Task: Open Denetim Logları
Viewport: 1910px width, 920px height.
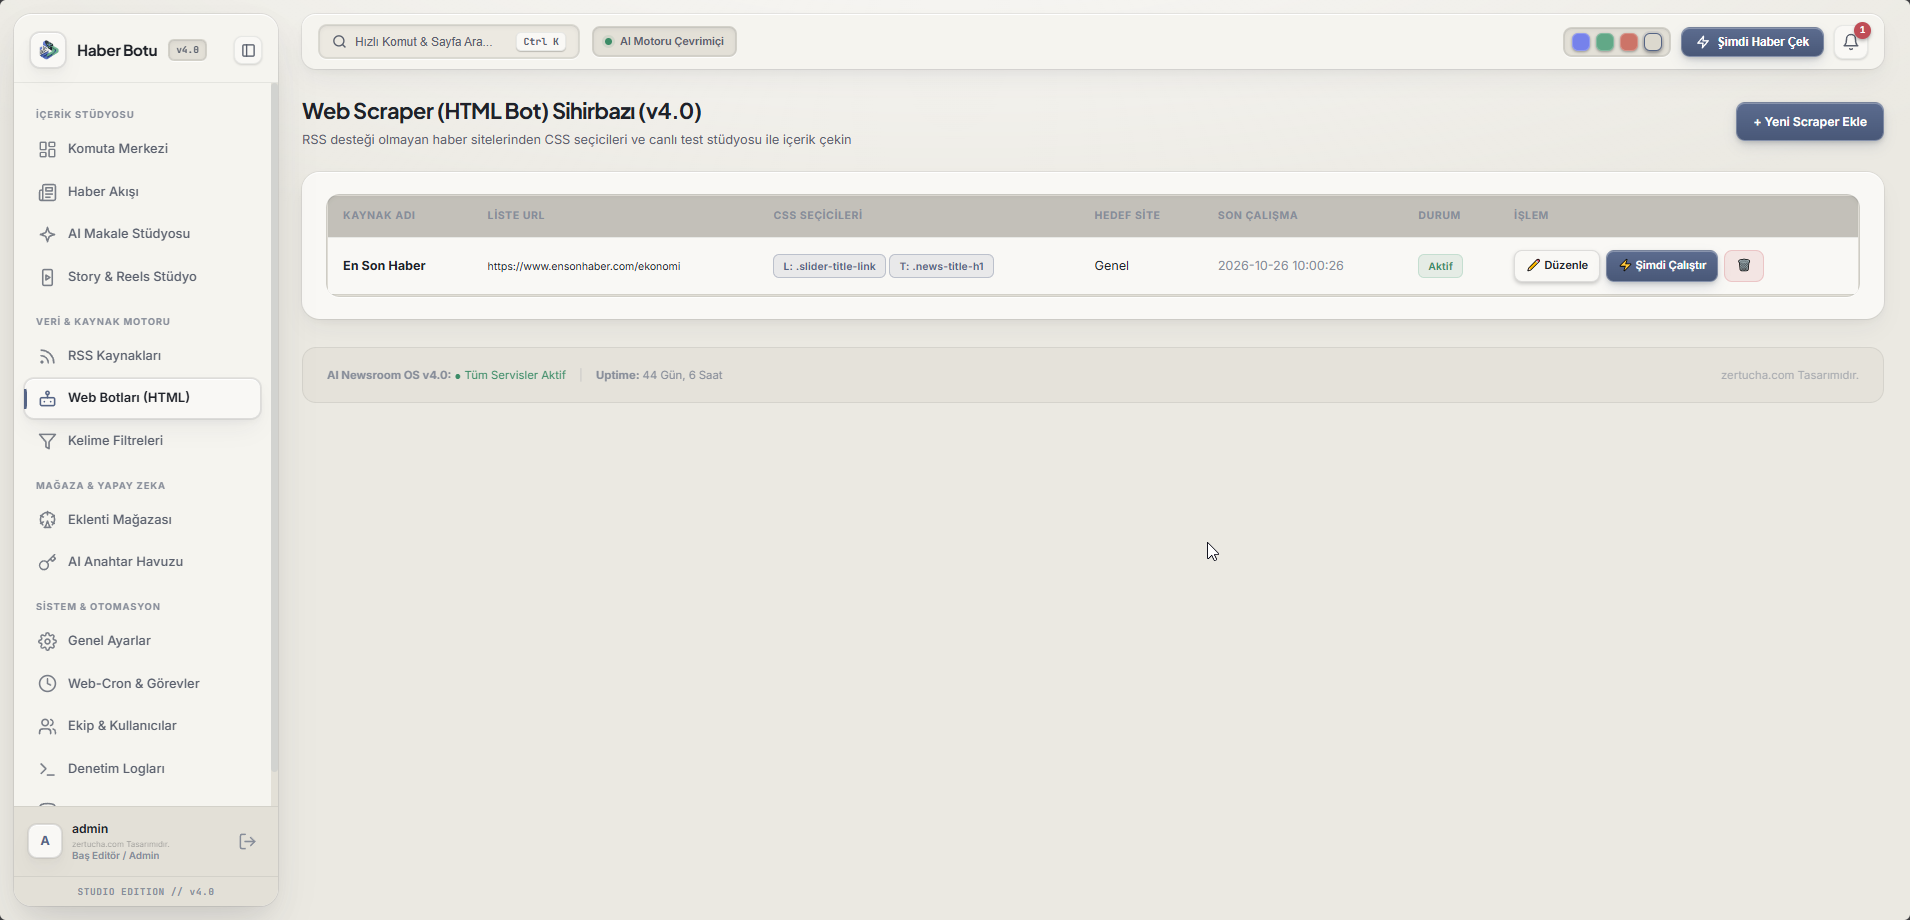Action: point(142,769)
